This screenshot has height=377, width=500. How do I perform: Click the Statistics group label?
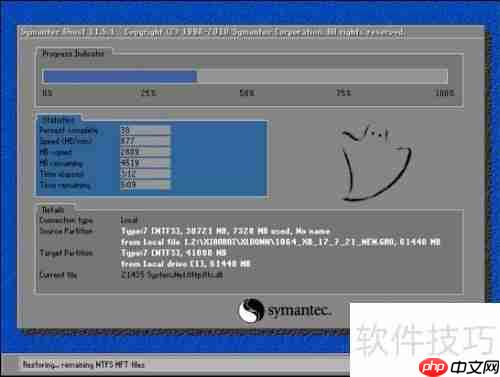tap(58, 120)
